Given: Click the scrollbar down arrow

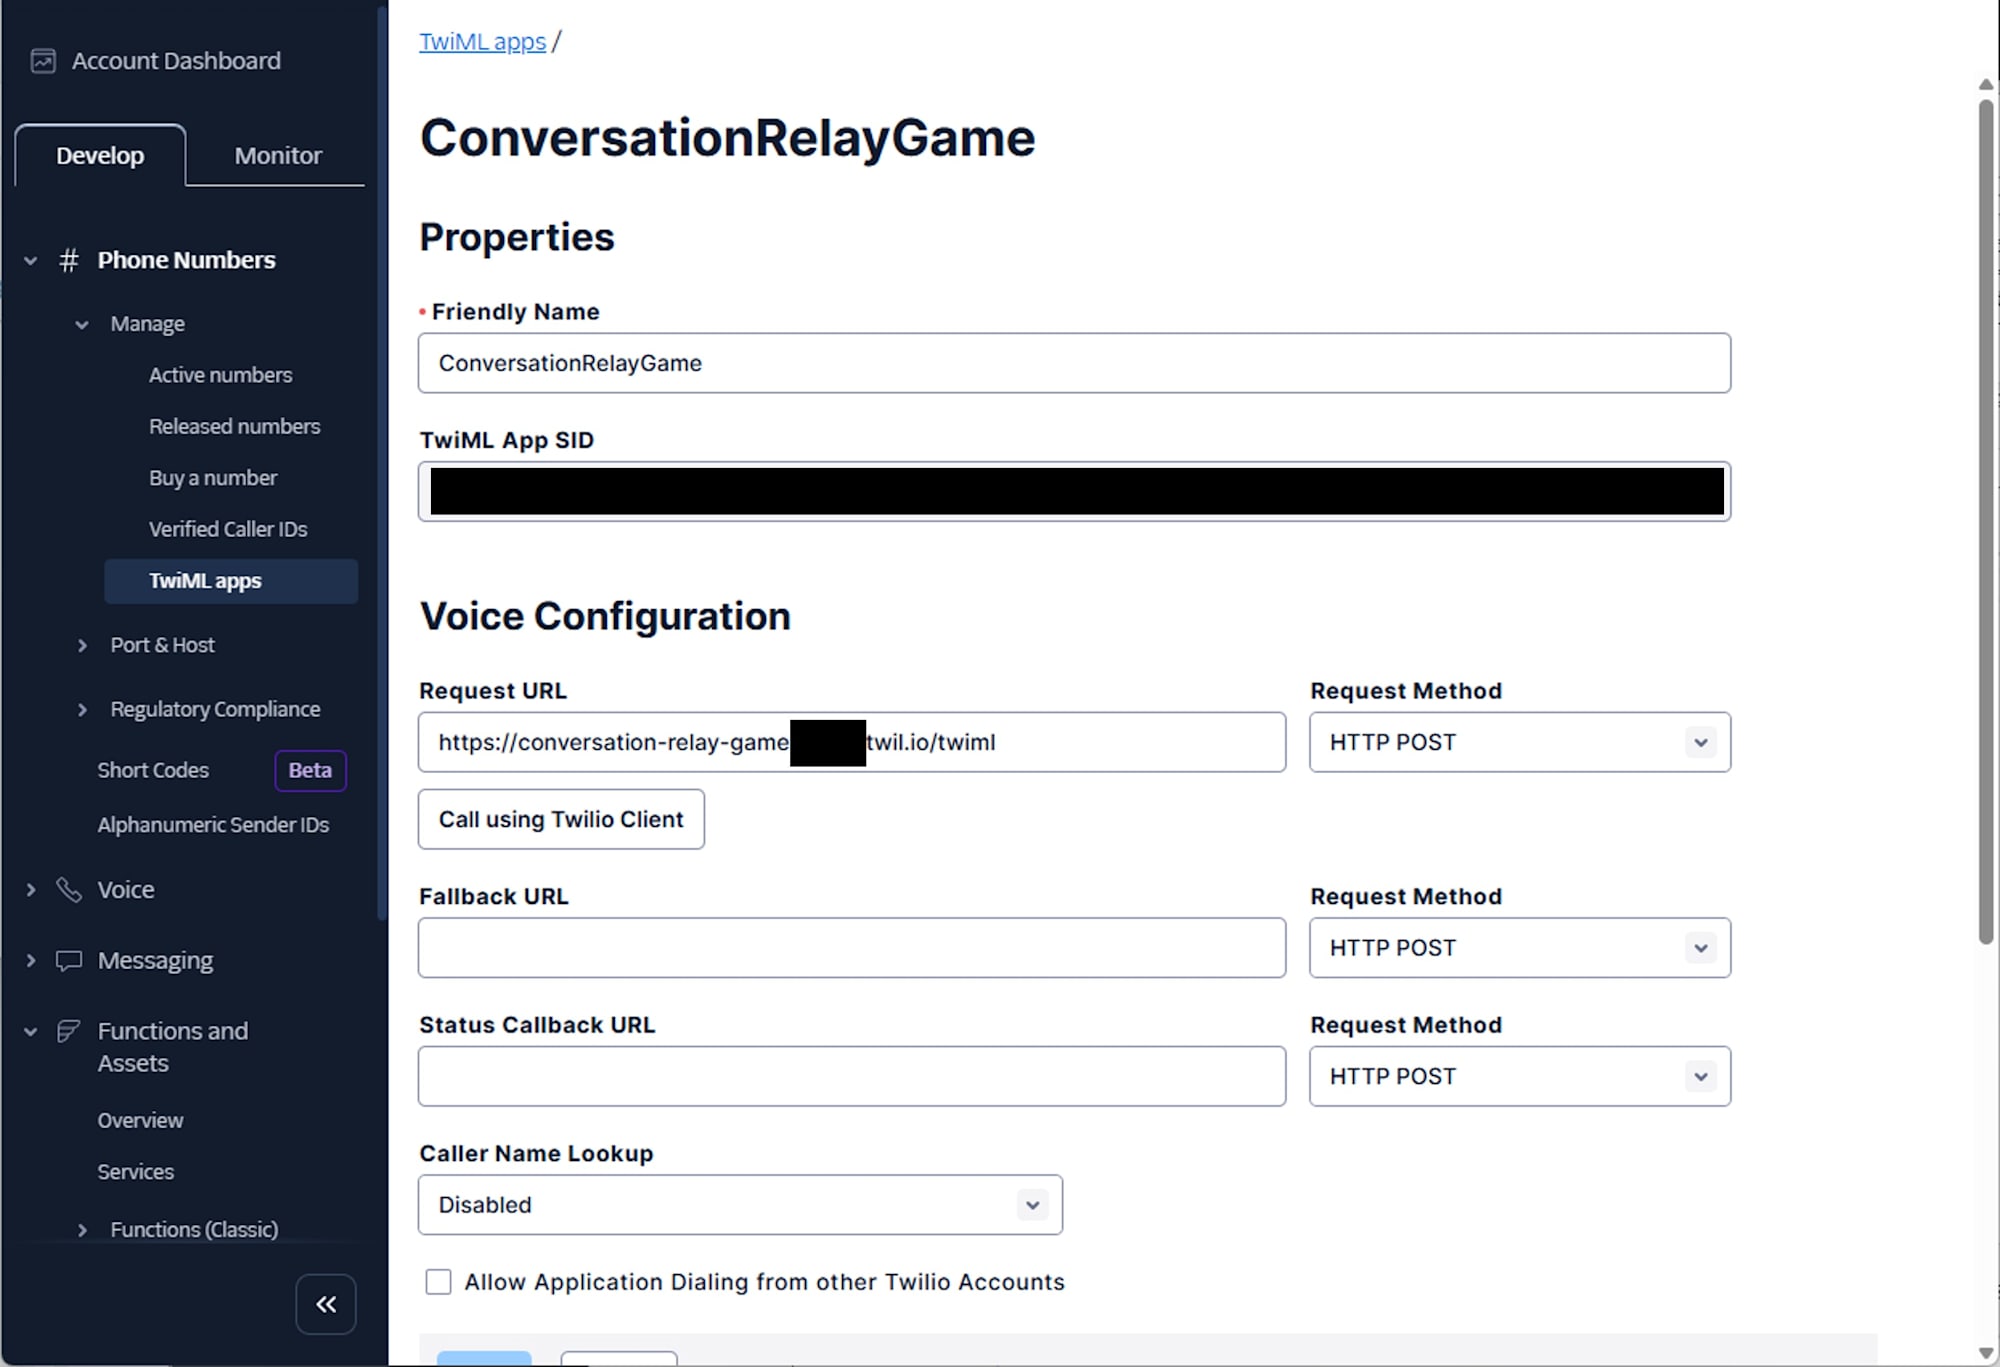Looking at the screenshot, I should [1986, 1353].
